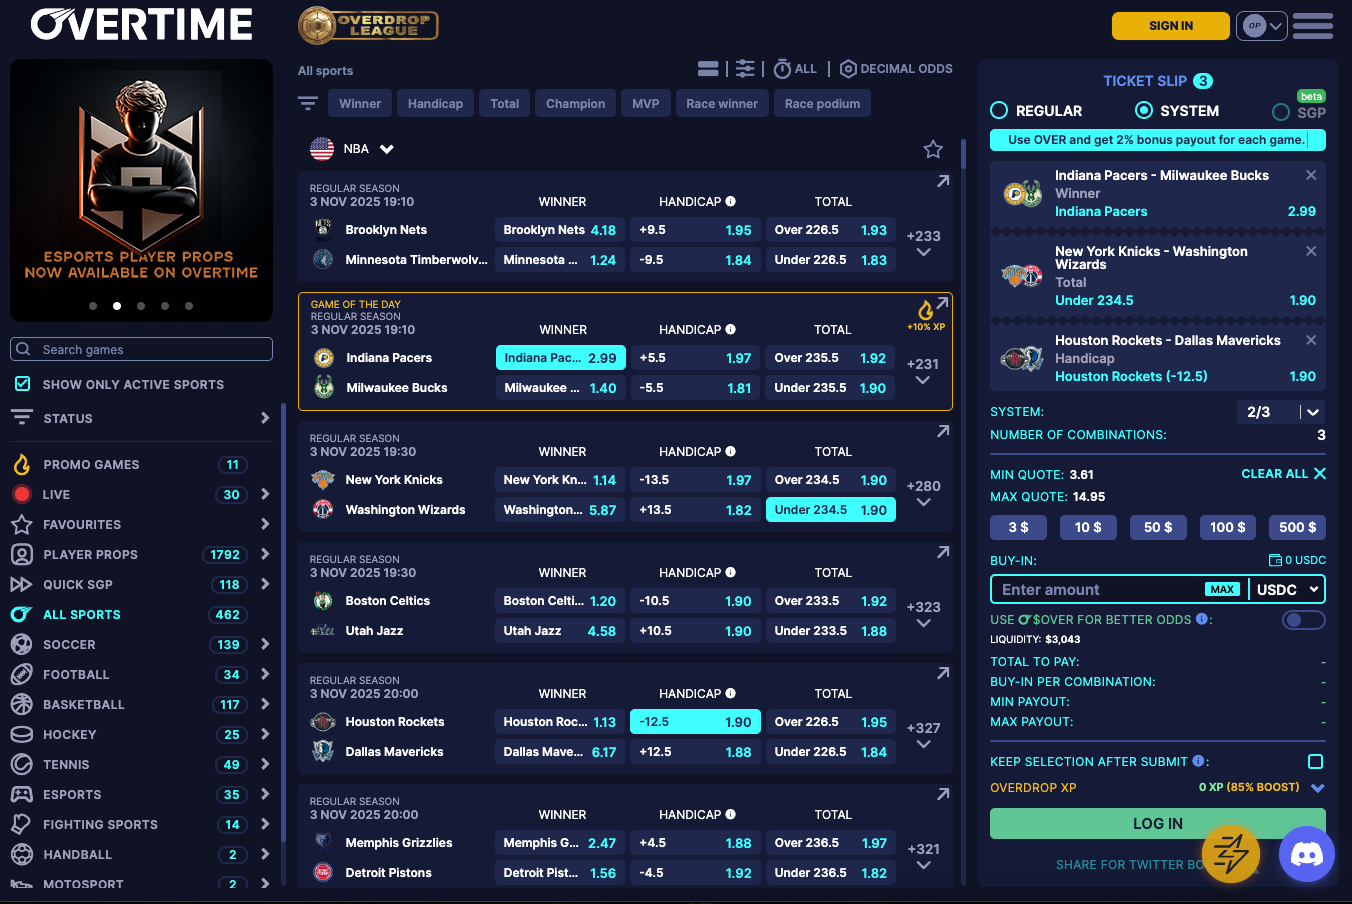Set buy-in to 50 $ preset
This screenshot has height=904, width=1352.
pyautogui.click(x=1158, y=527)
